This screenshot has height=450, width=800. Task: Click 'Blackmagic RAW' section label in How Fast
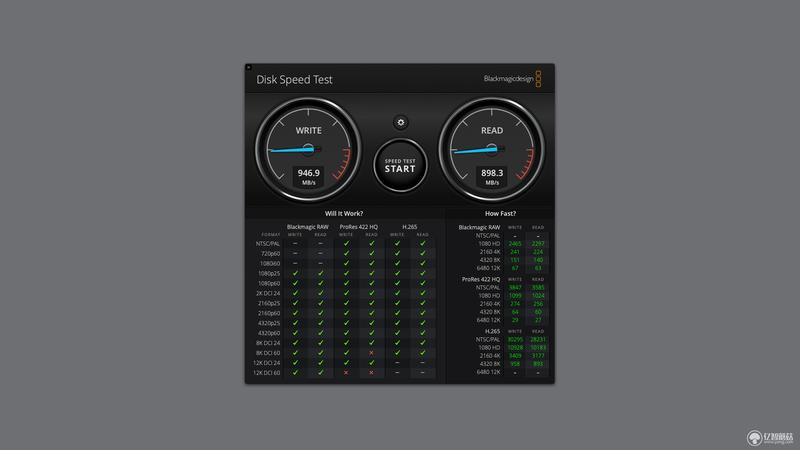479,228
